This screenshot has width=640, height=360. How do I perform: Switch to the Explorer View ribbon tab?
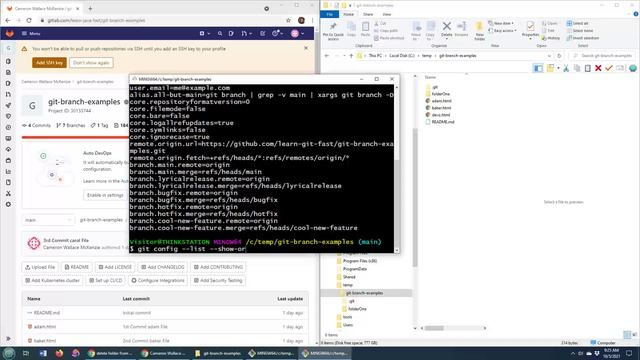(x=387, y=14)
